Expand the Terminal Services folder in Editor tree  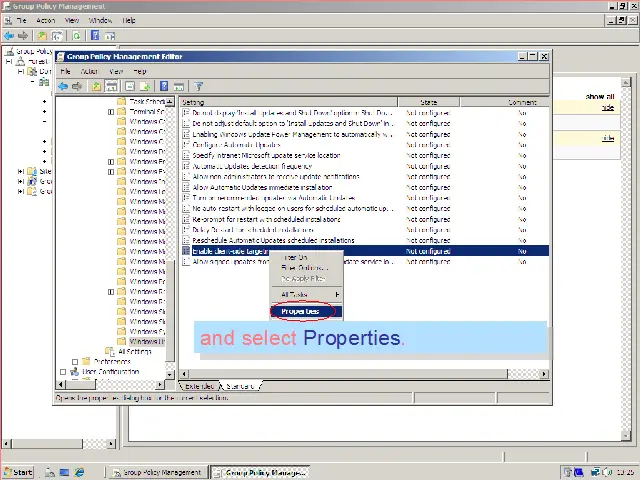point(111,111)
